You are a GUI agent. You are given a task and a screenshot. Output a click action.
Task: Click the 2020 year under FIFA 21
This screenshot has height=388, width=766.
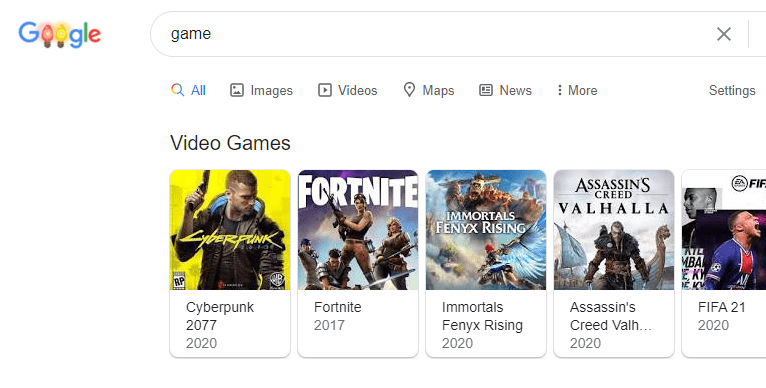(x=713, y=325)
